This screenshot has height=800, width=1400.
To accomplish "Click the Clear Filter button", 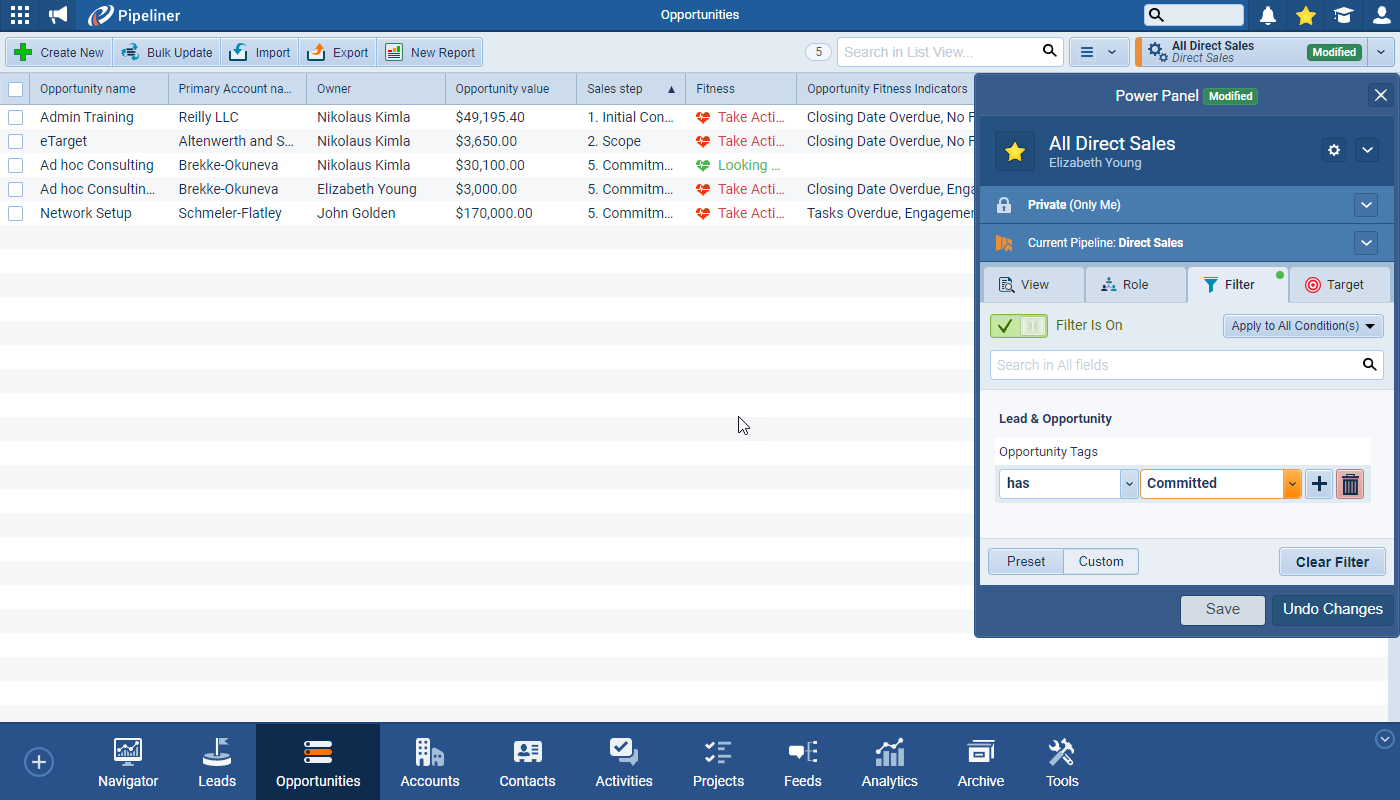I will coord(1331,562).
